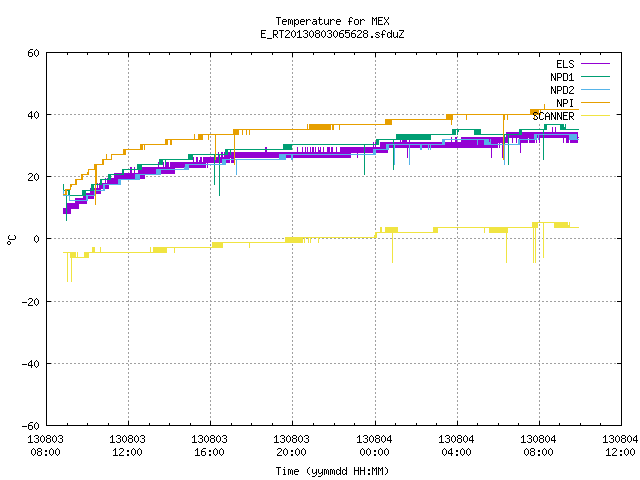Click the 60 y-axis tick label

click(x=33, y=53)
